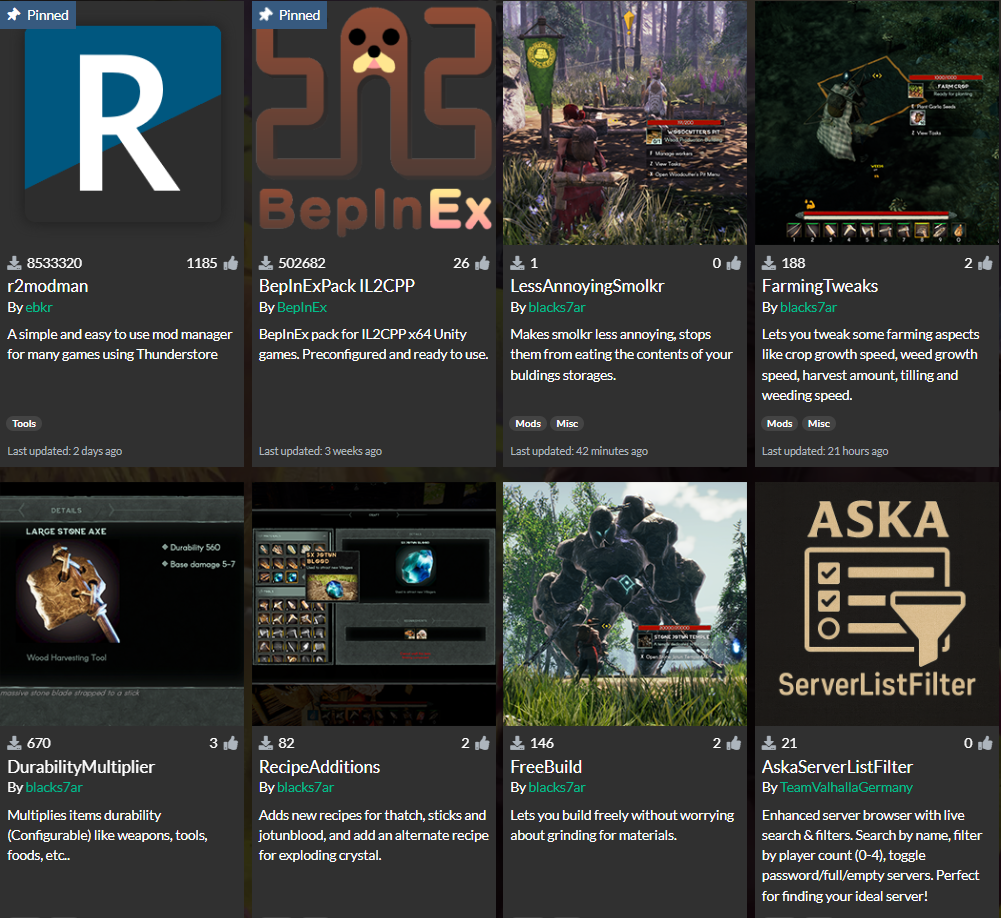Image resolution: width=1001 pixels, height=918 pixels.
Task: Open the FreeBuild stone golem screenshot
Action: coord(625,603)
